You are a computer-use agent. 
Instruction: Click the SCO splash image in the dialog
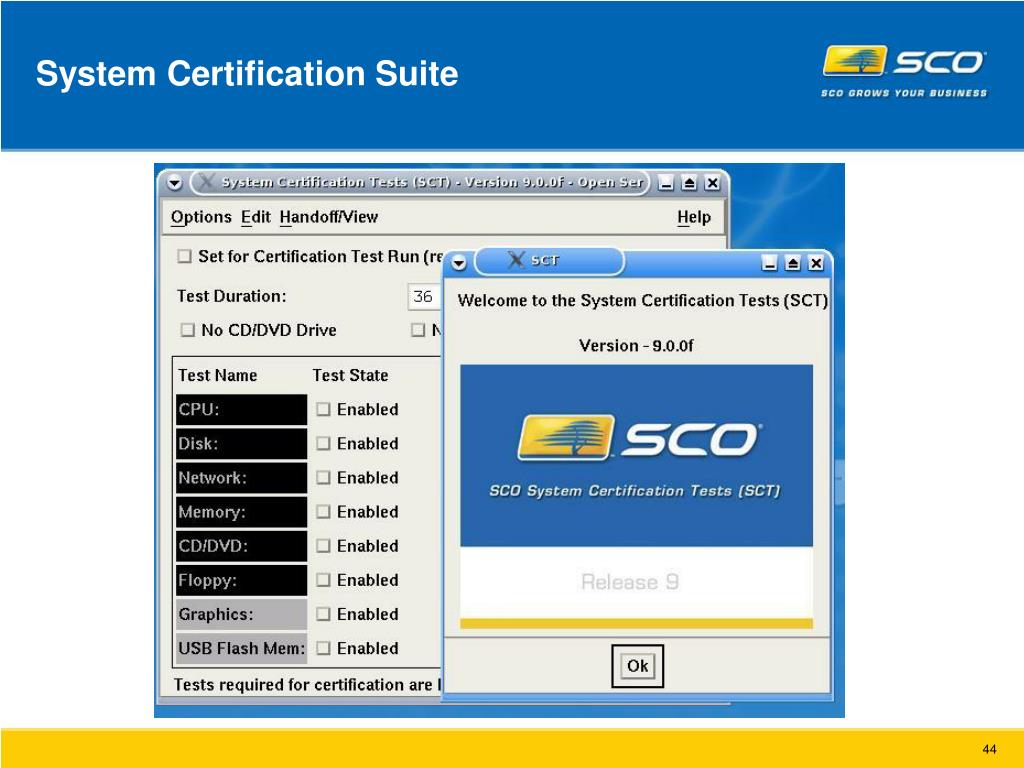coord(637,496)
